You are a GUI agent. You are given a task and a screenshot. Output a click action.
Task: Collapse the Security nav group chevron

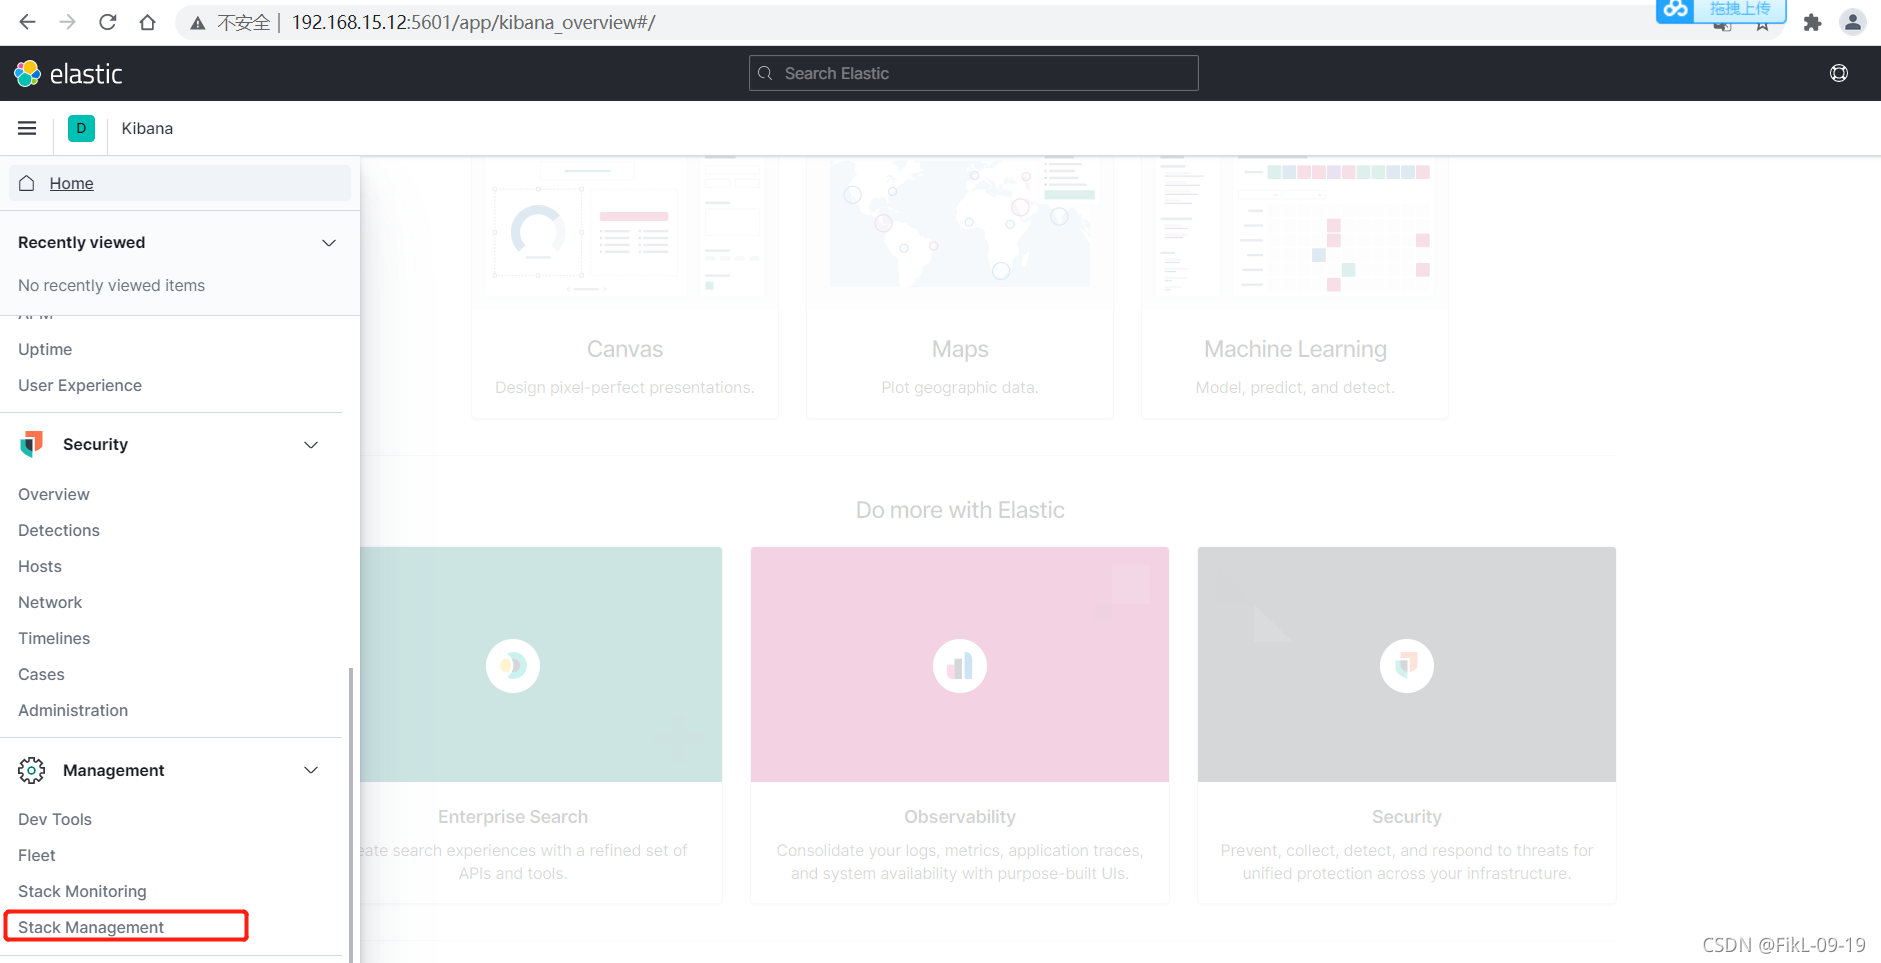pos(311,445)
